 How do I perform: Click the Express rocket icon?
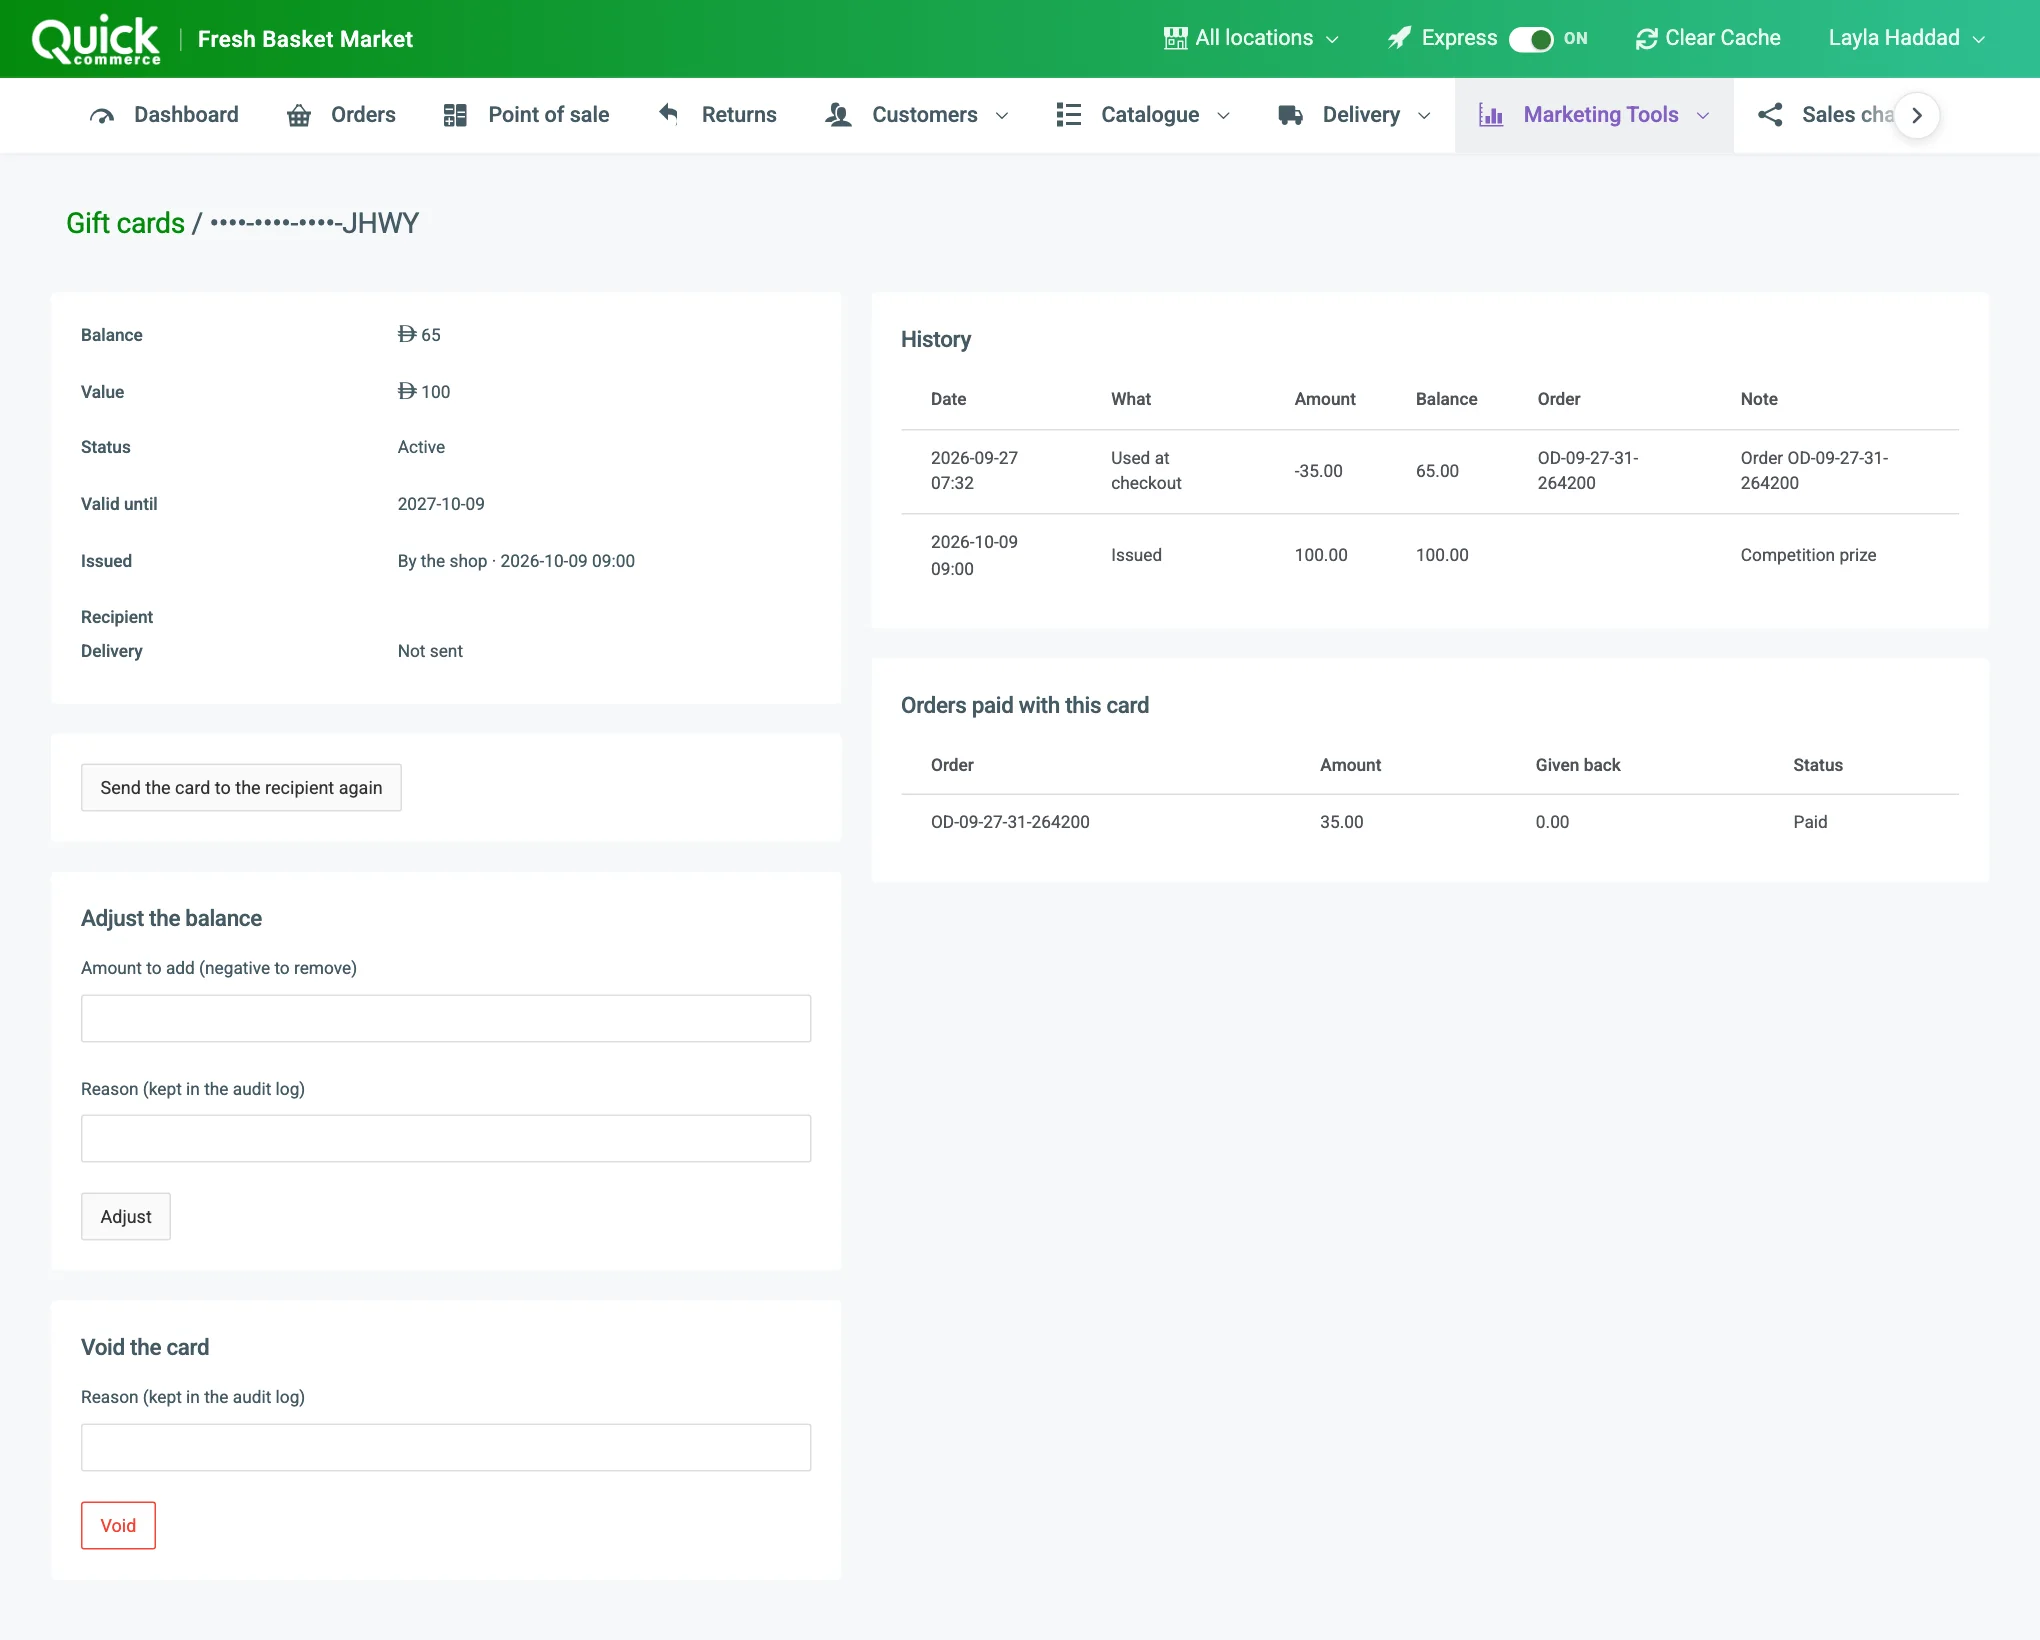[x=1399, y=38]
